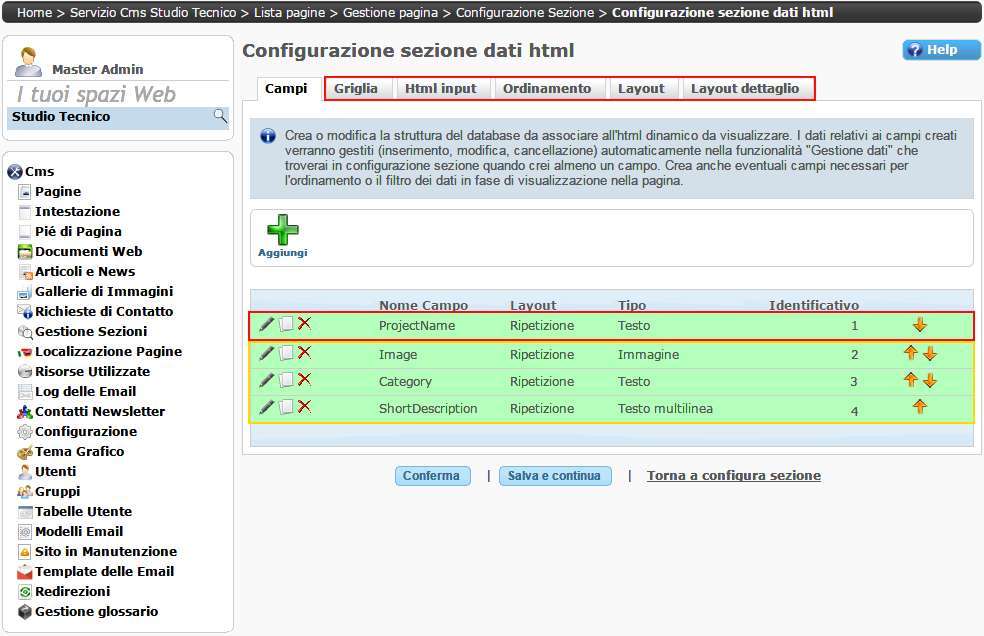Image resolution: width=984 pixels, height=636 pixels.
Task: Click Salva e continua button
Action: [x=554, y=476]
